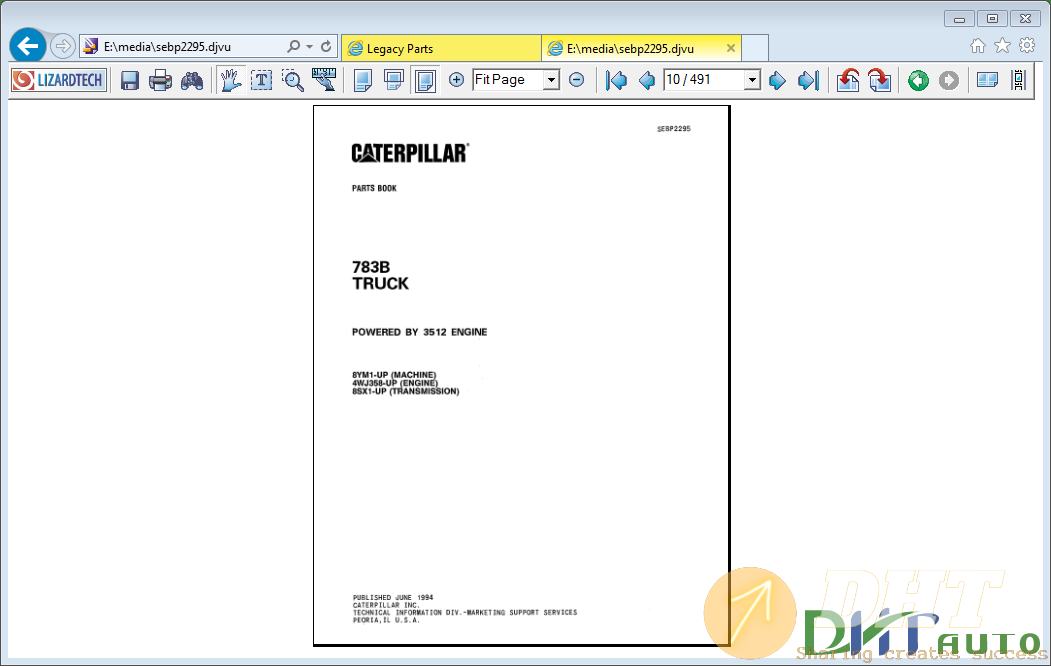Open Favorites with star icon
Screen dimensions: 1051x666
[x=1002, y=46]
